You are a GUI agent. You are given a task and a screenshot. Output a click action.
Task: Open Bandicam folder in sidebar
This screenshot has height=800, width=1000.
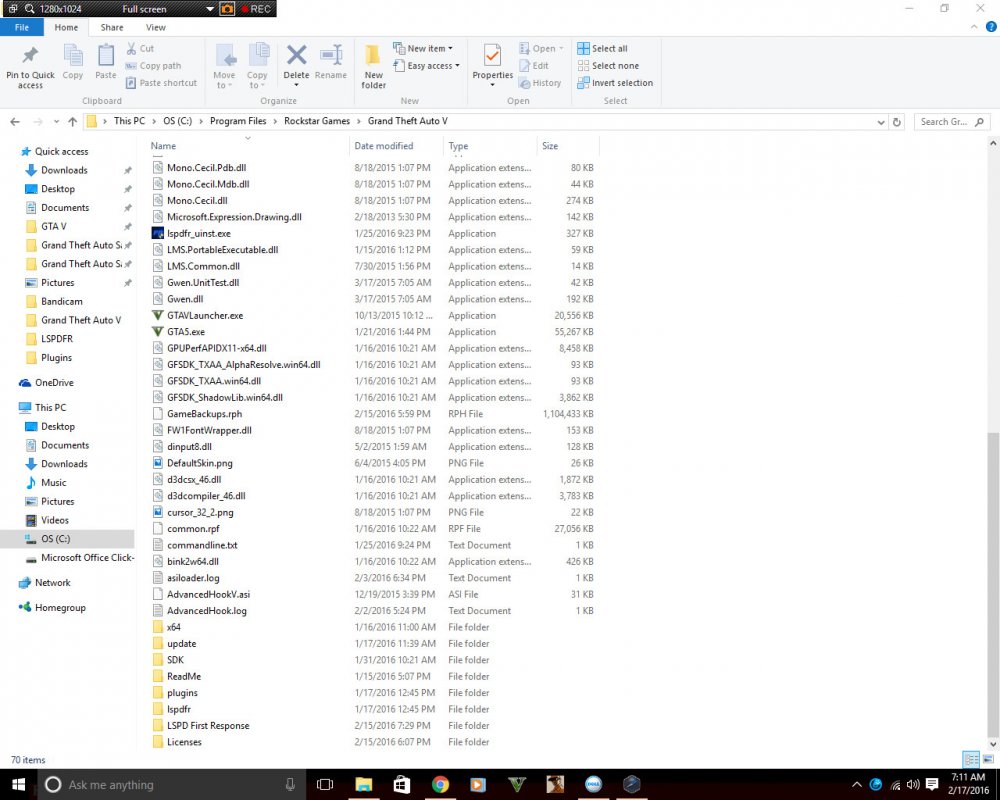click(x=61, y=301)
